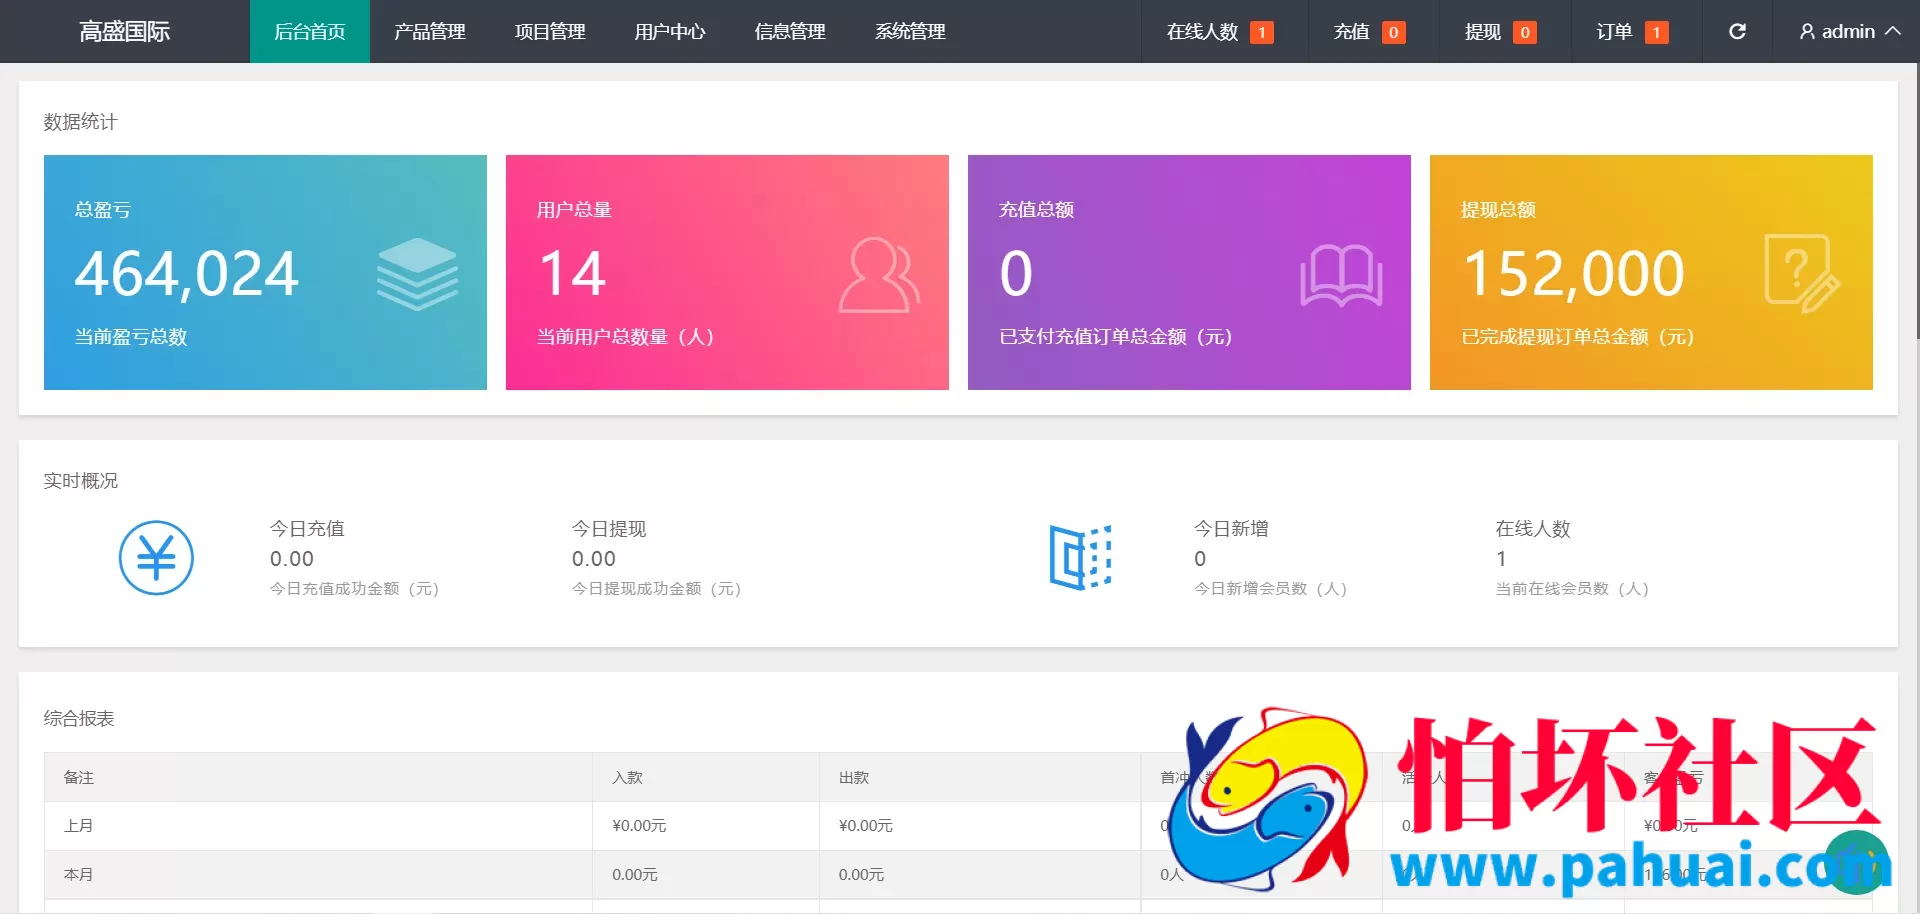Viewport: 1920px width, 914px height.
Task: Click the 在线人数 label in 实时概况
Action: pos(1533,528)
